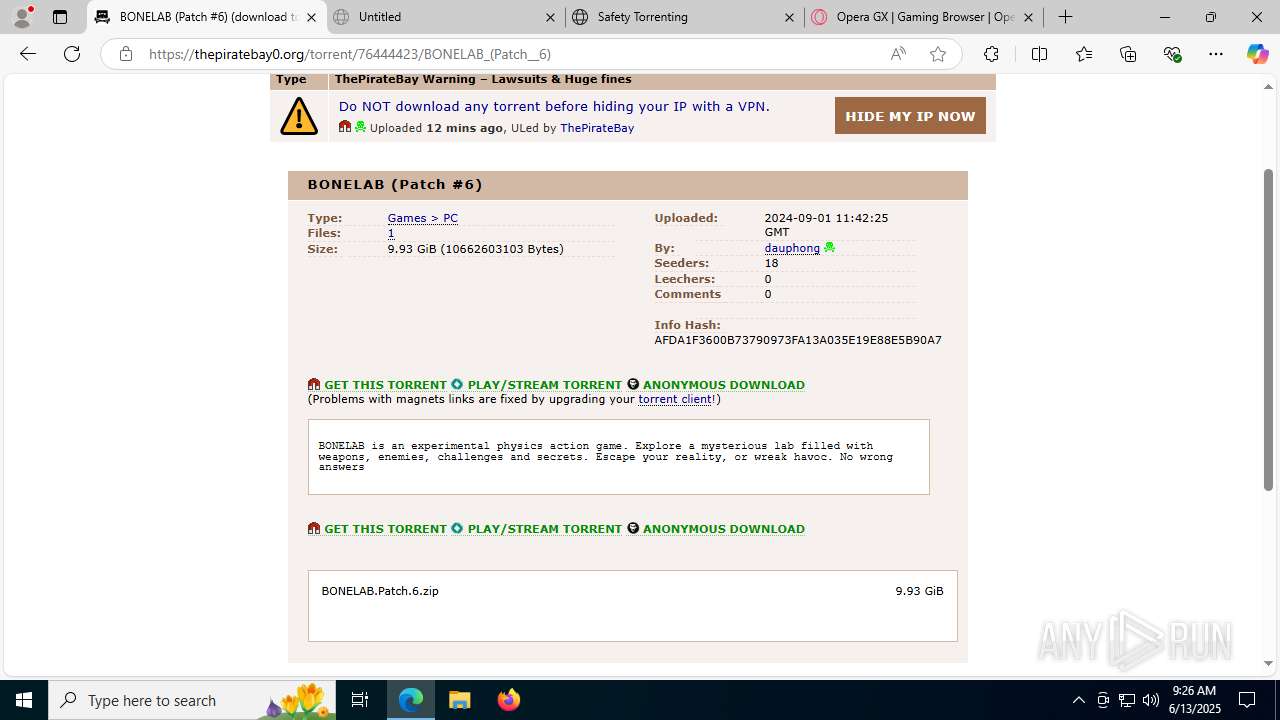Open Settings and more ellipsis menu

(1216, 54)
